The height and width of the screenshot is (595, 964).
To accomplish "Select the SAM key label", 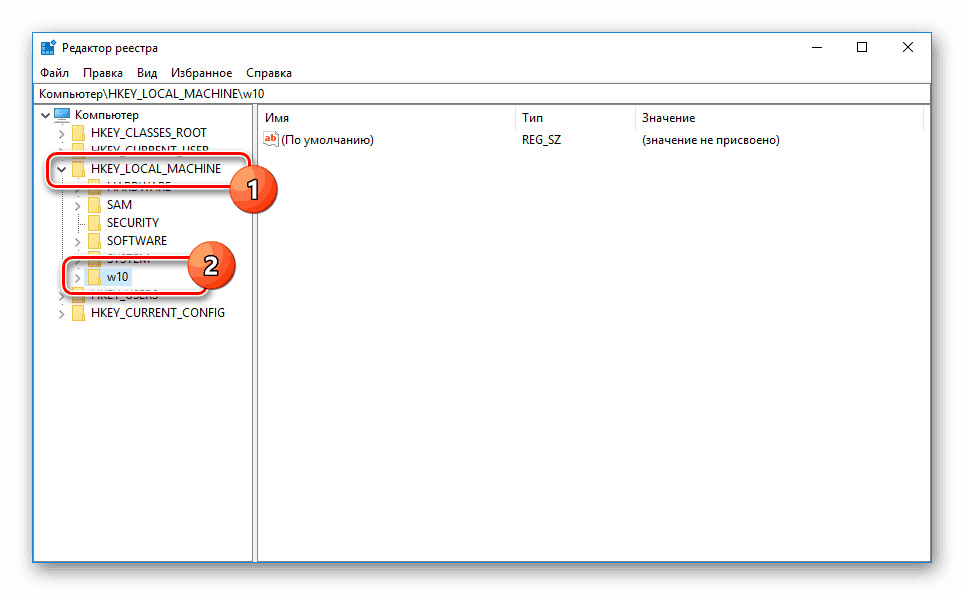I will pyautogui.click(x=119, y=205).
